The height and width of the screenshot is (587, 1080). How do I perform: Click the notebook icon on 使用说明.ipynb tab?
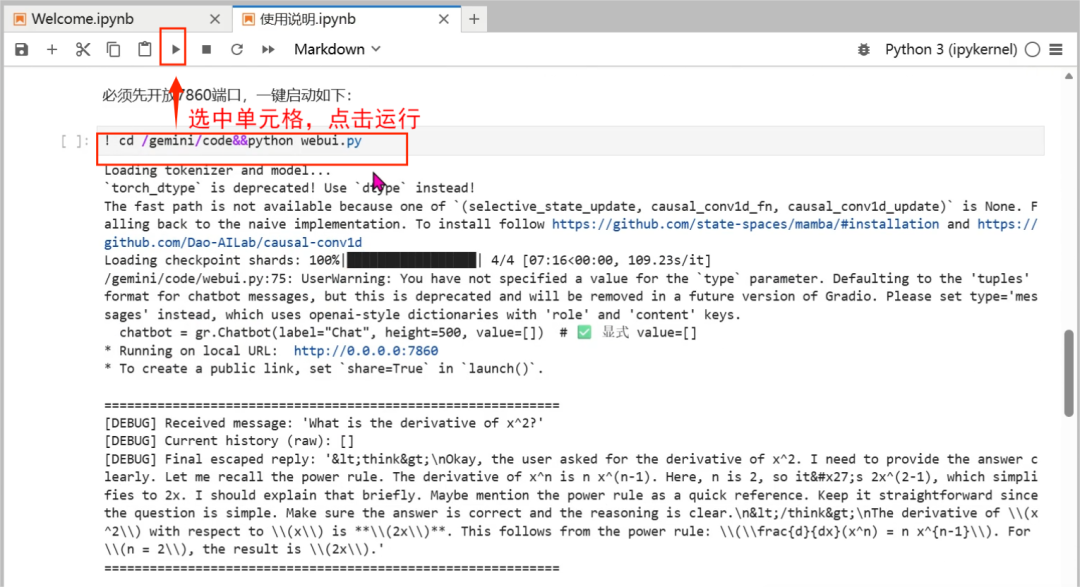point(249,19)
